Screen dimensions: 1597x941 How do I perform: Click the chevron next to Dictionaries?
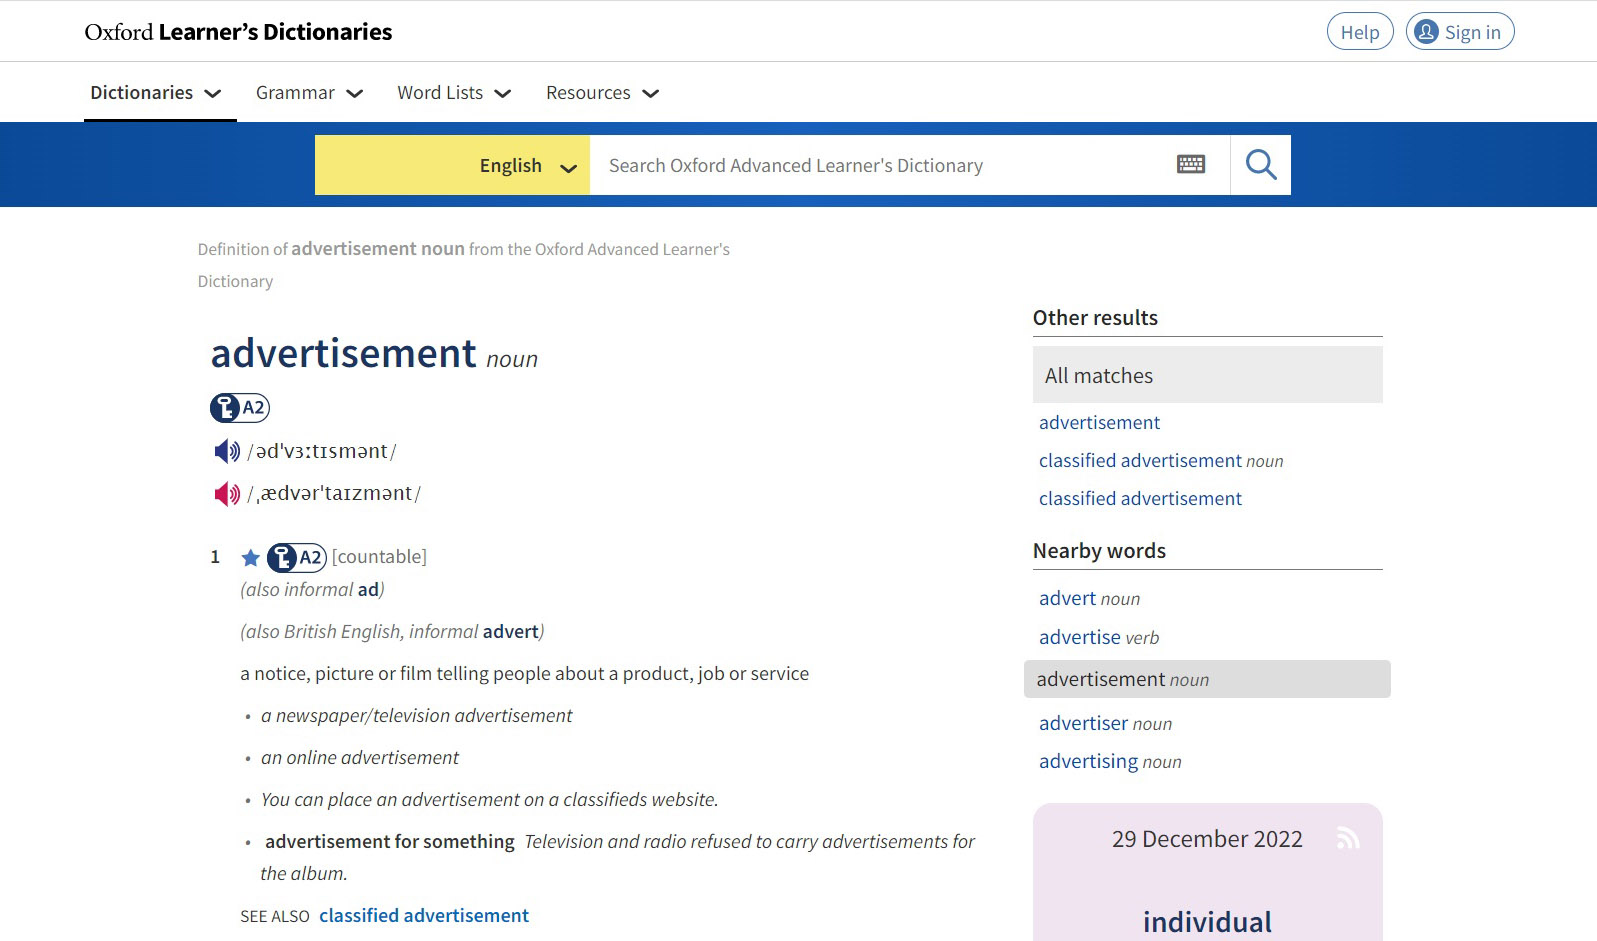[213, 94]
